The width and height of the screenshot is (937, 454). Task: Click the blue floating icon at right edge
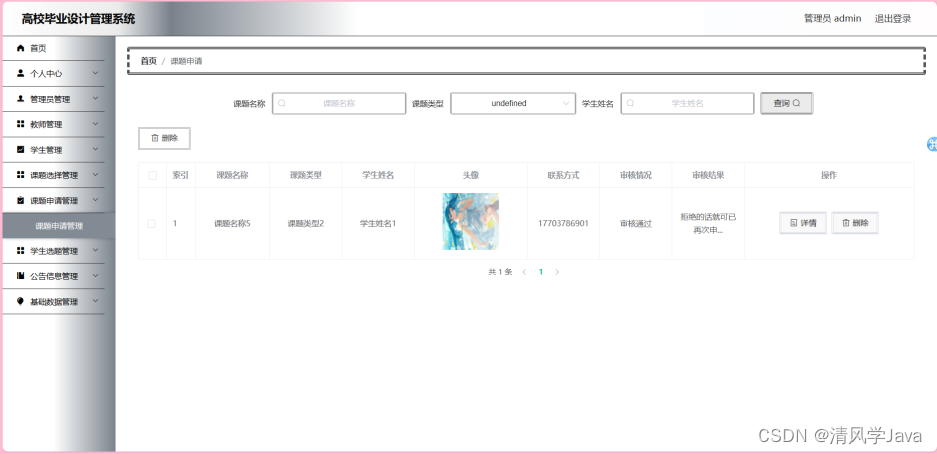pos(932,144)
